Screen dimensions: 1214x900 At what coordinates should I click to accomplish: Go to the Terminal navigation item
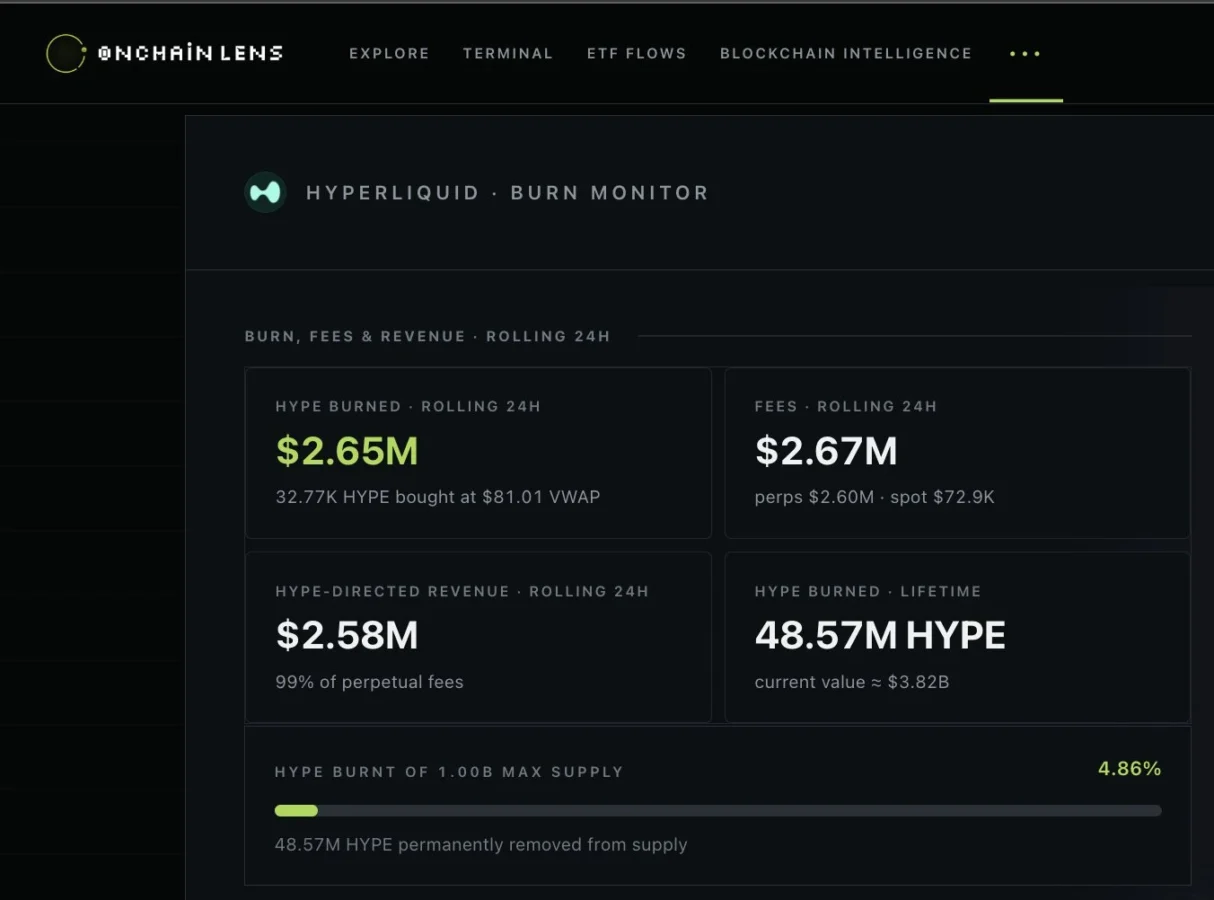coord(508,54)
